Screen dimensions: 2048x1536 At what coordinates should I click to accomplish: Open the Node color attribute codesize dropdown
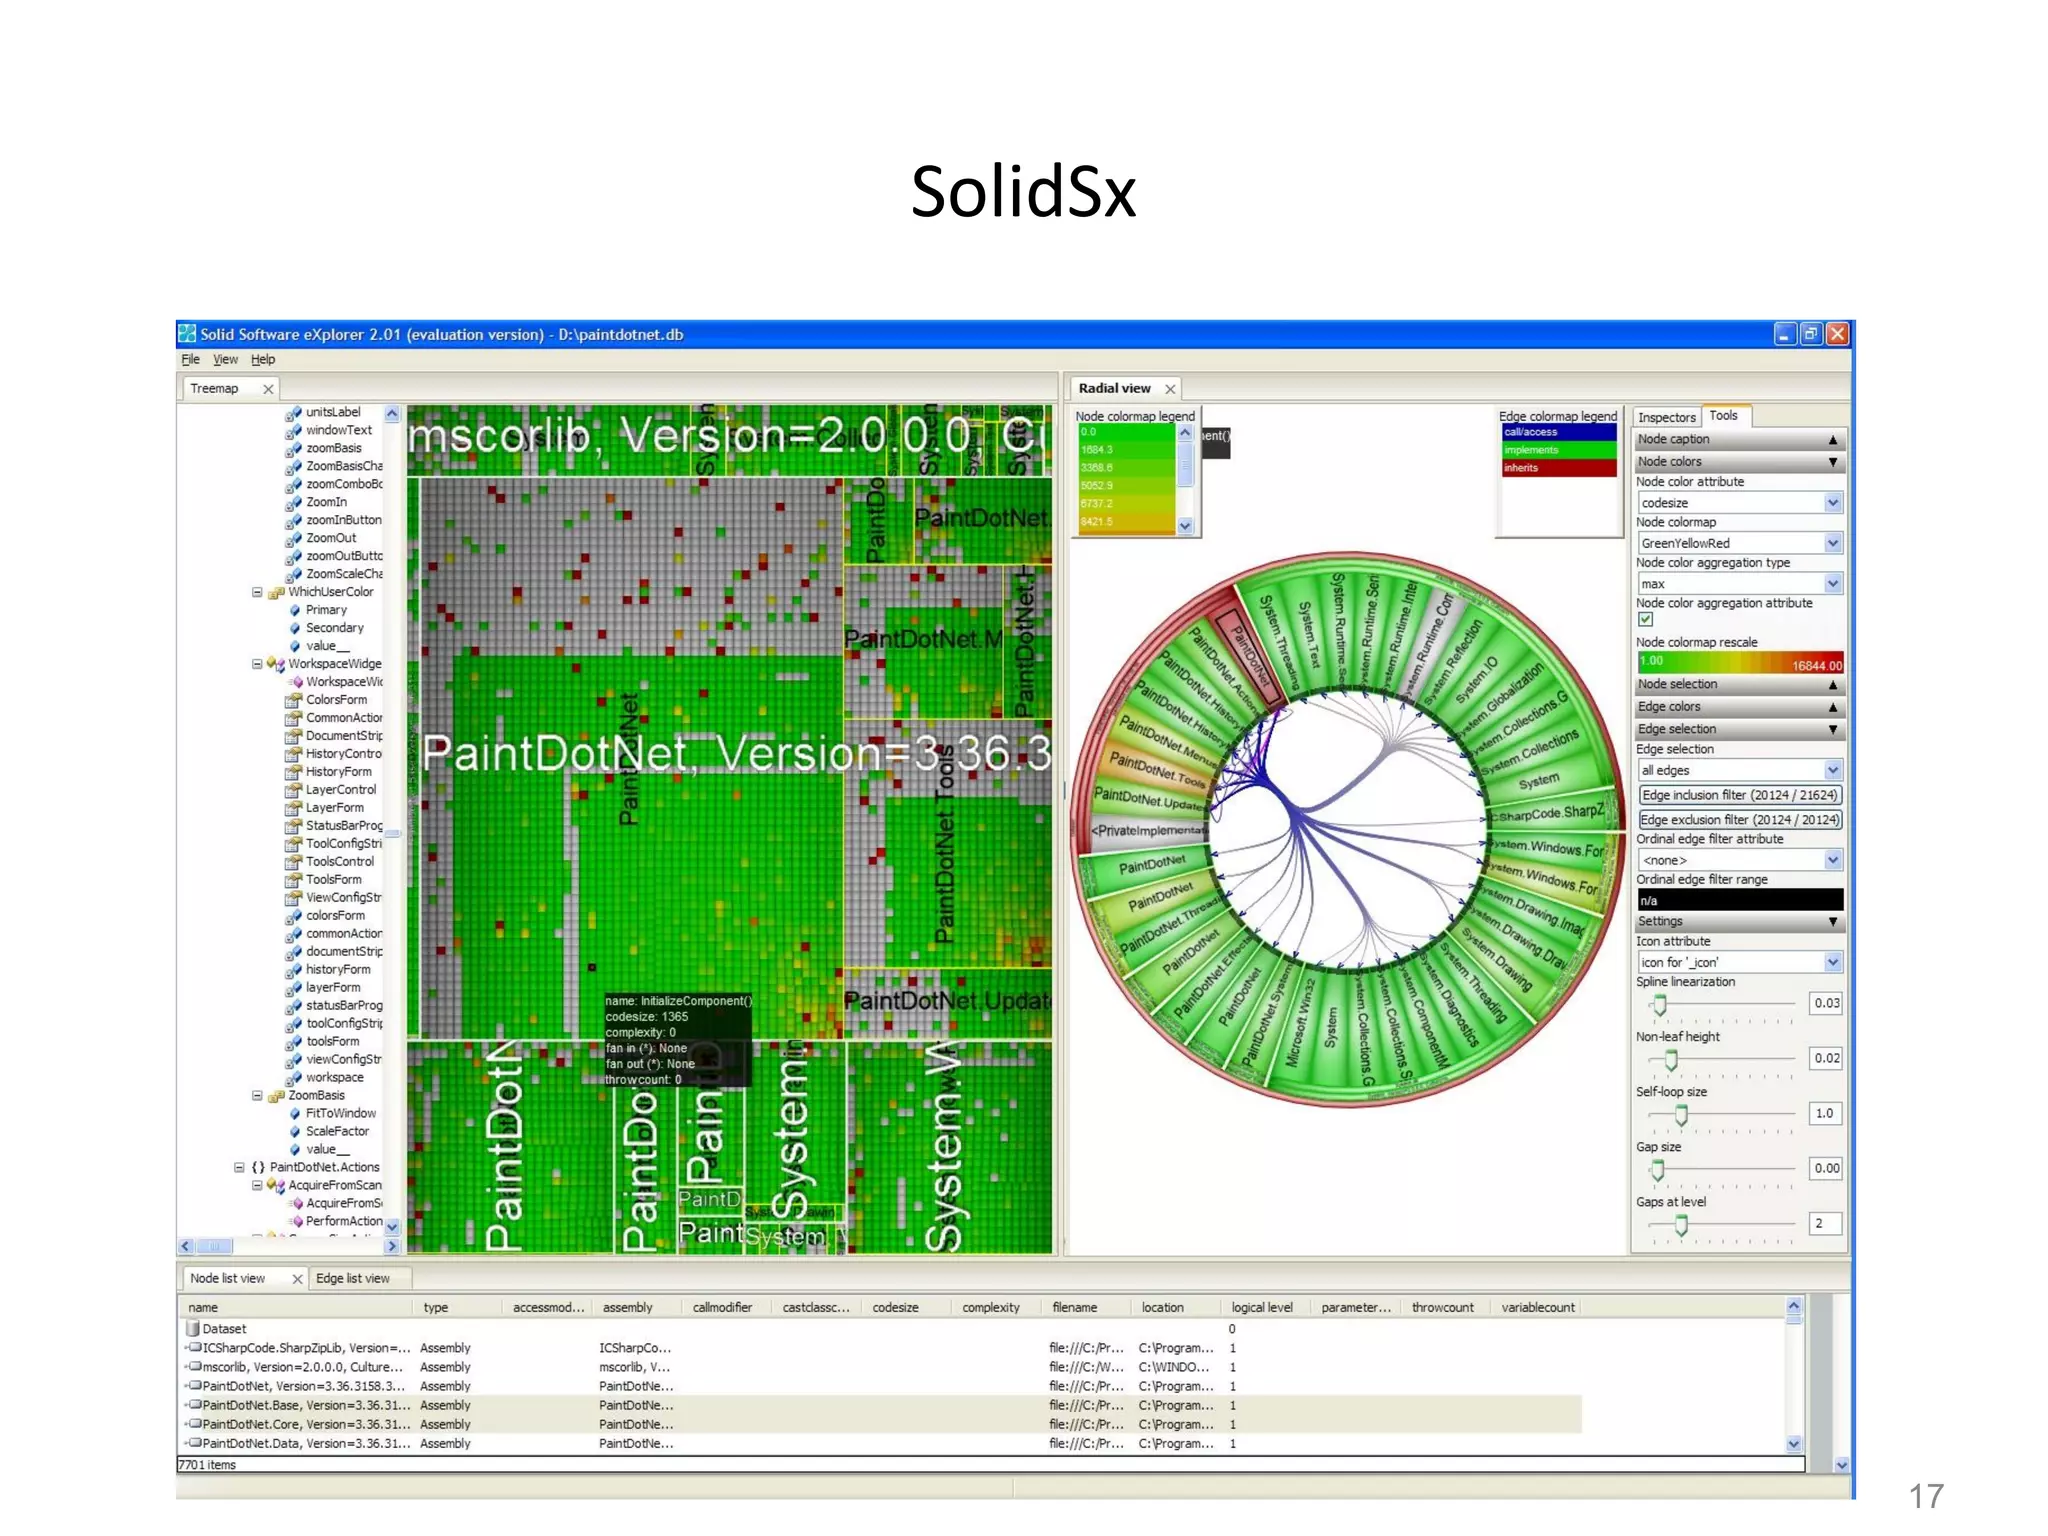pos(1833,503)
